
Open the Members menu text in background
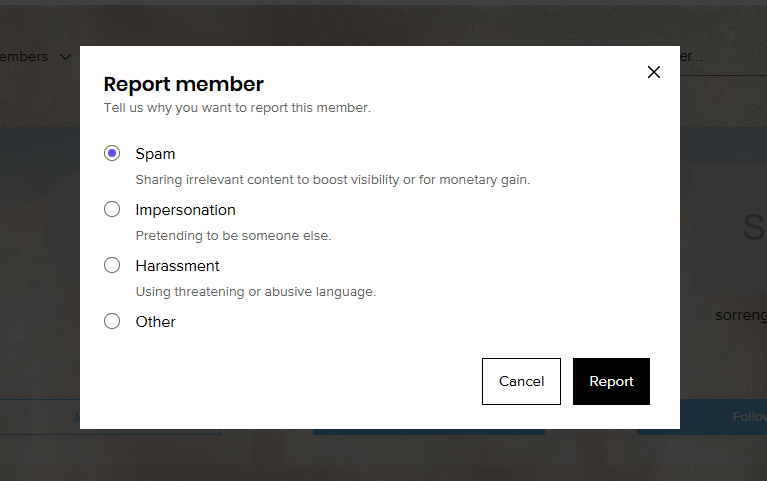(24, 57)
